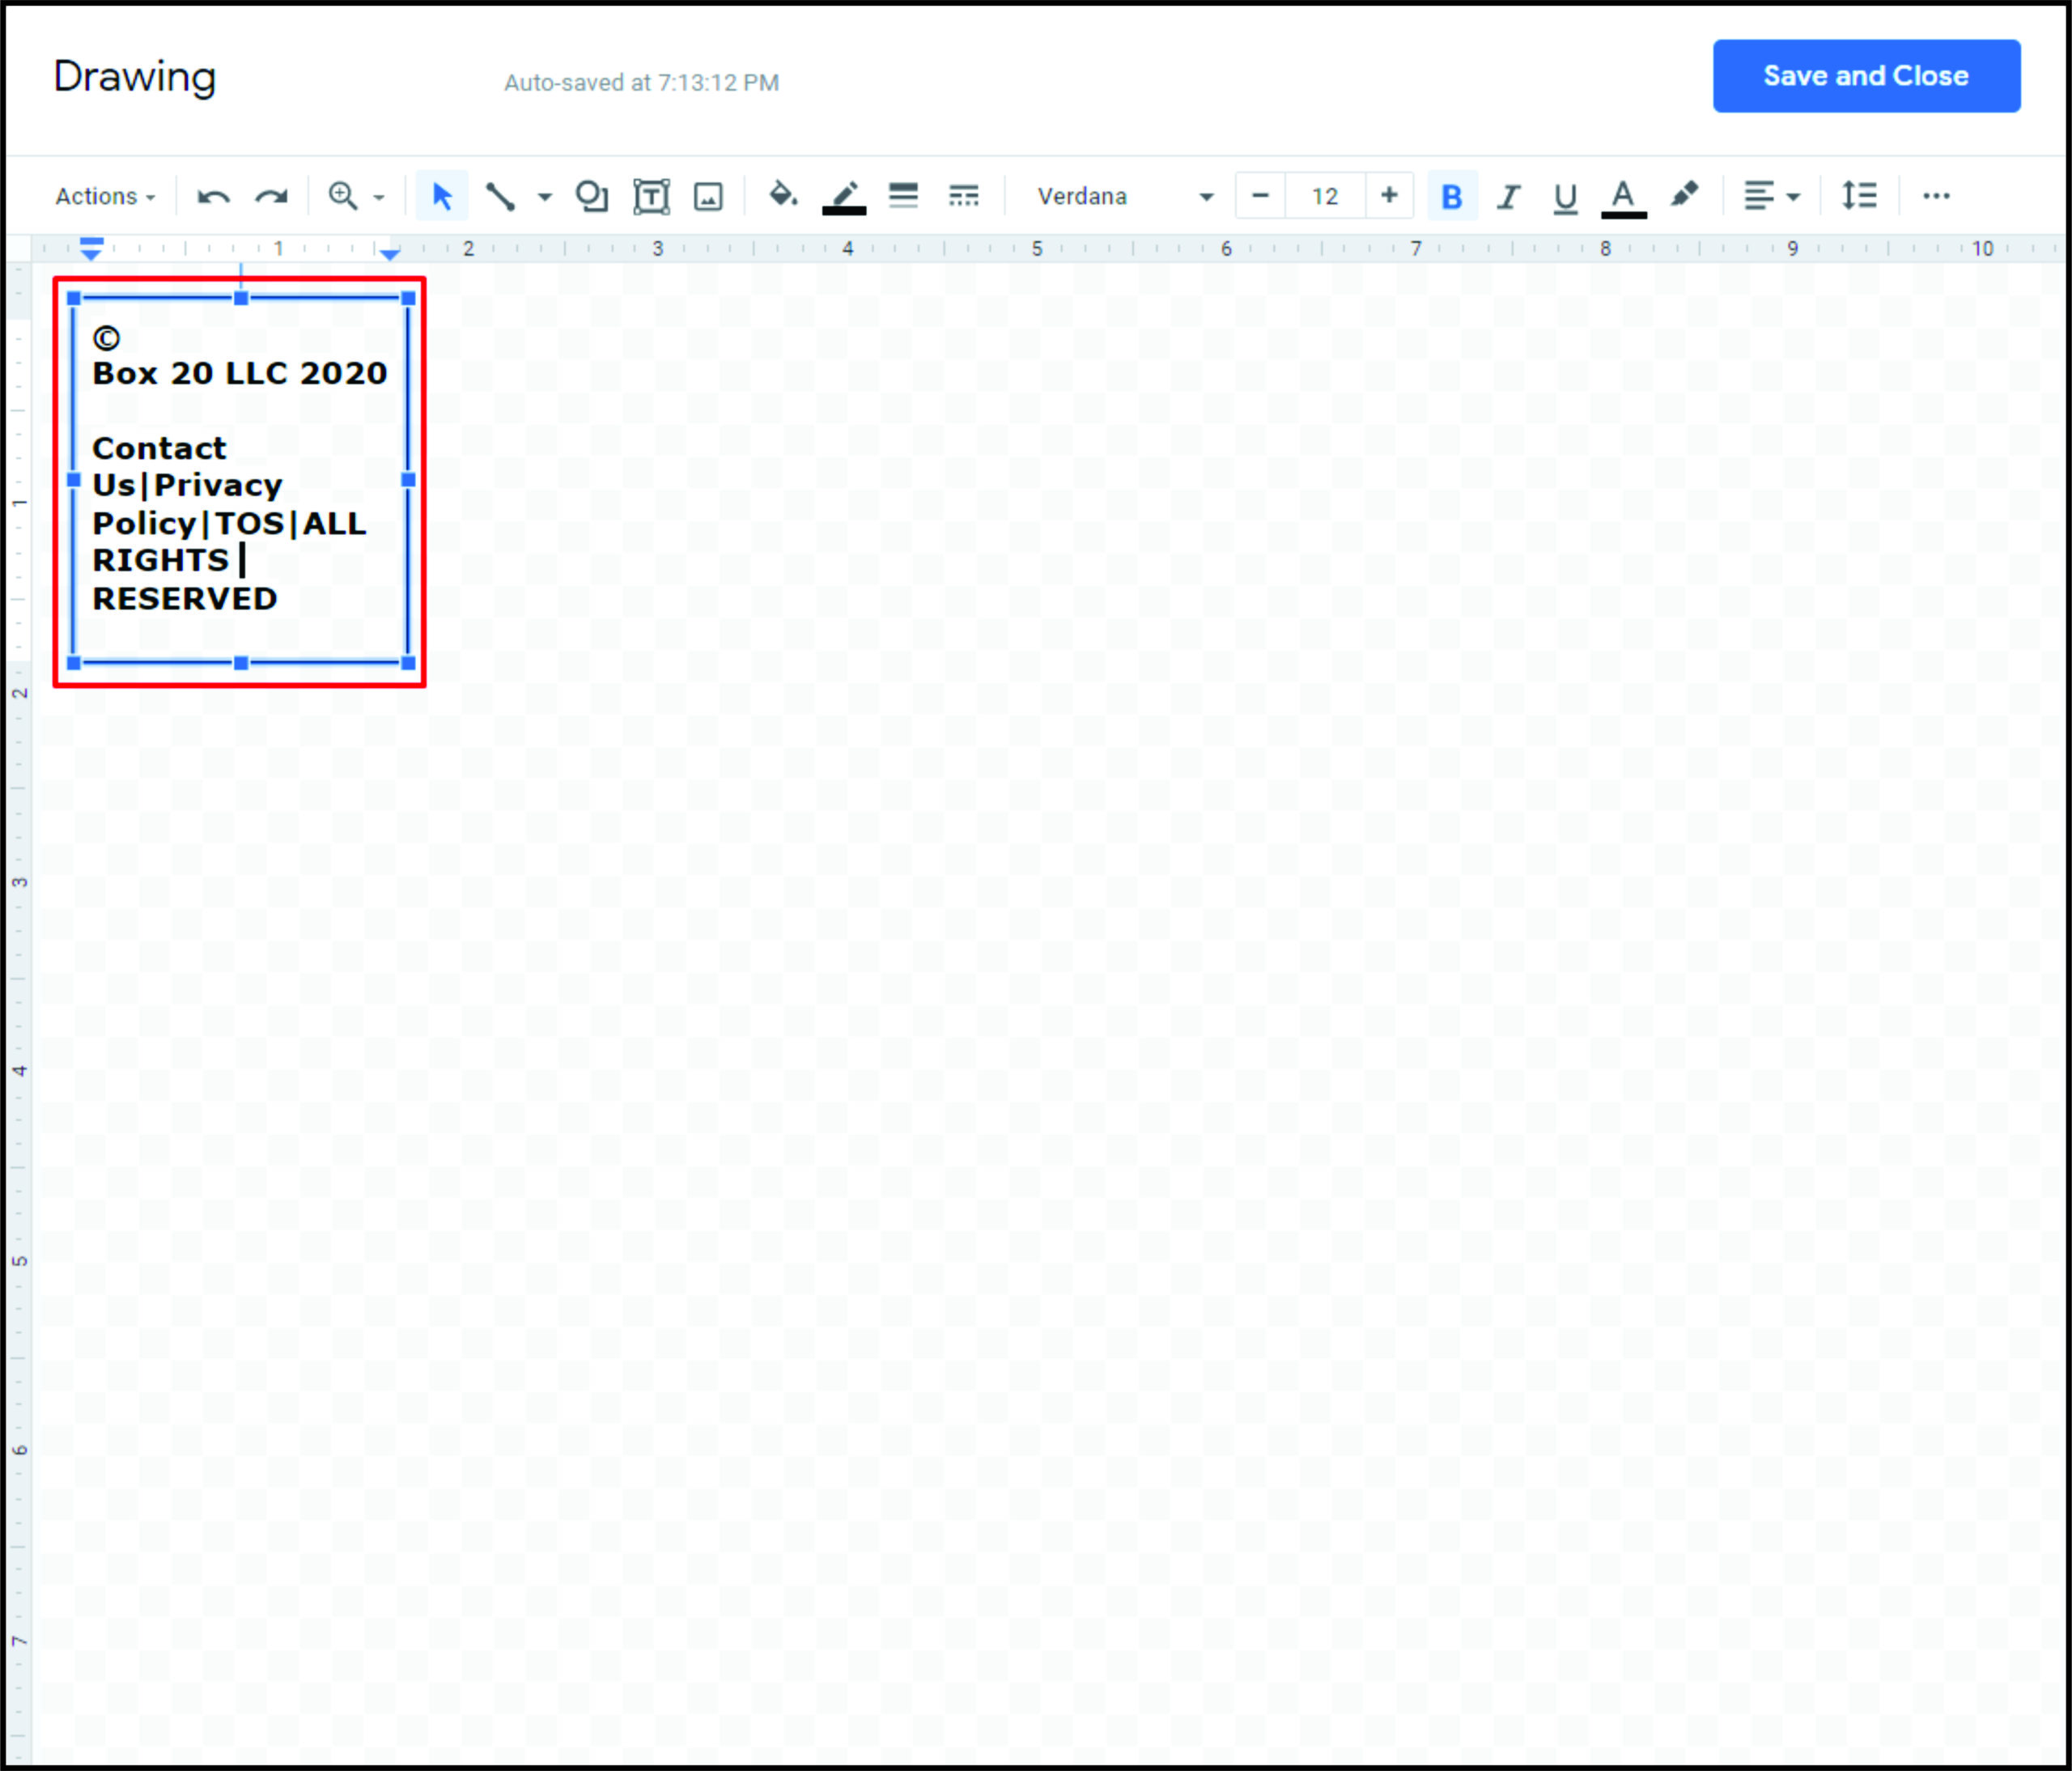Increase font size with plus button
Viewport: 2072px width, 1771px height.
coord(1388,195)
